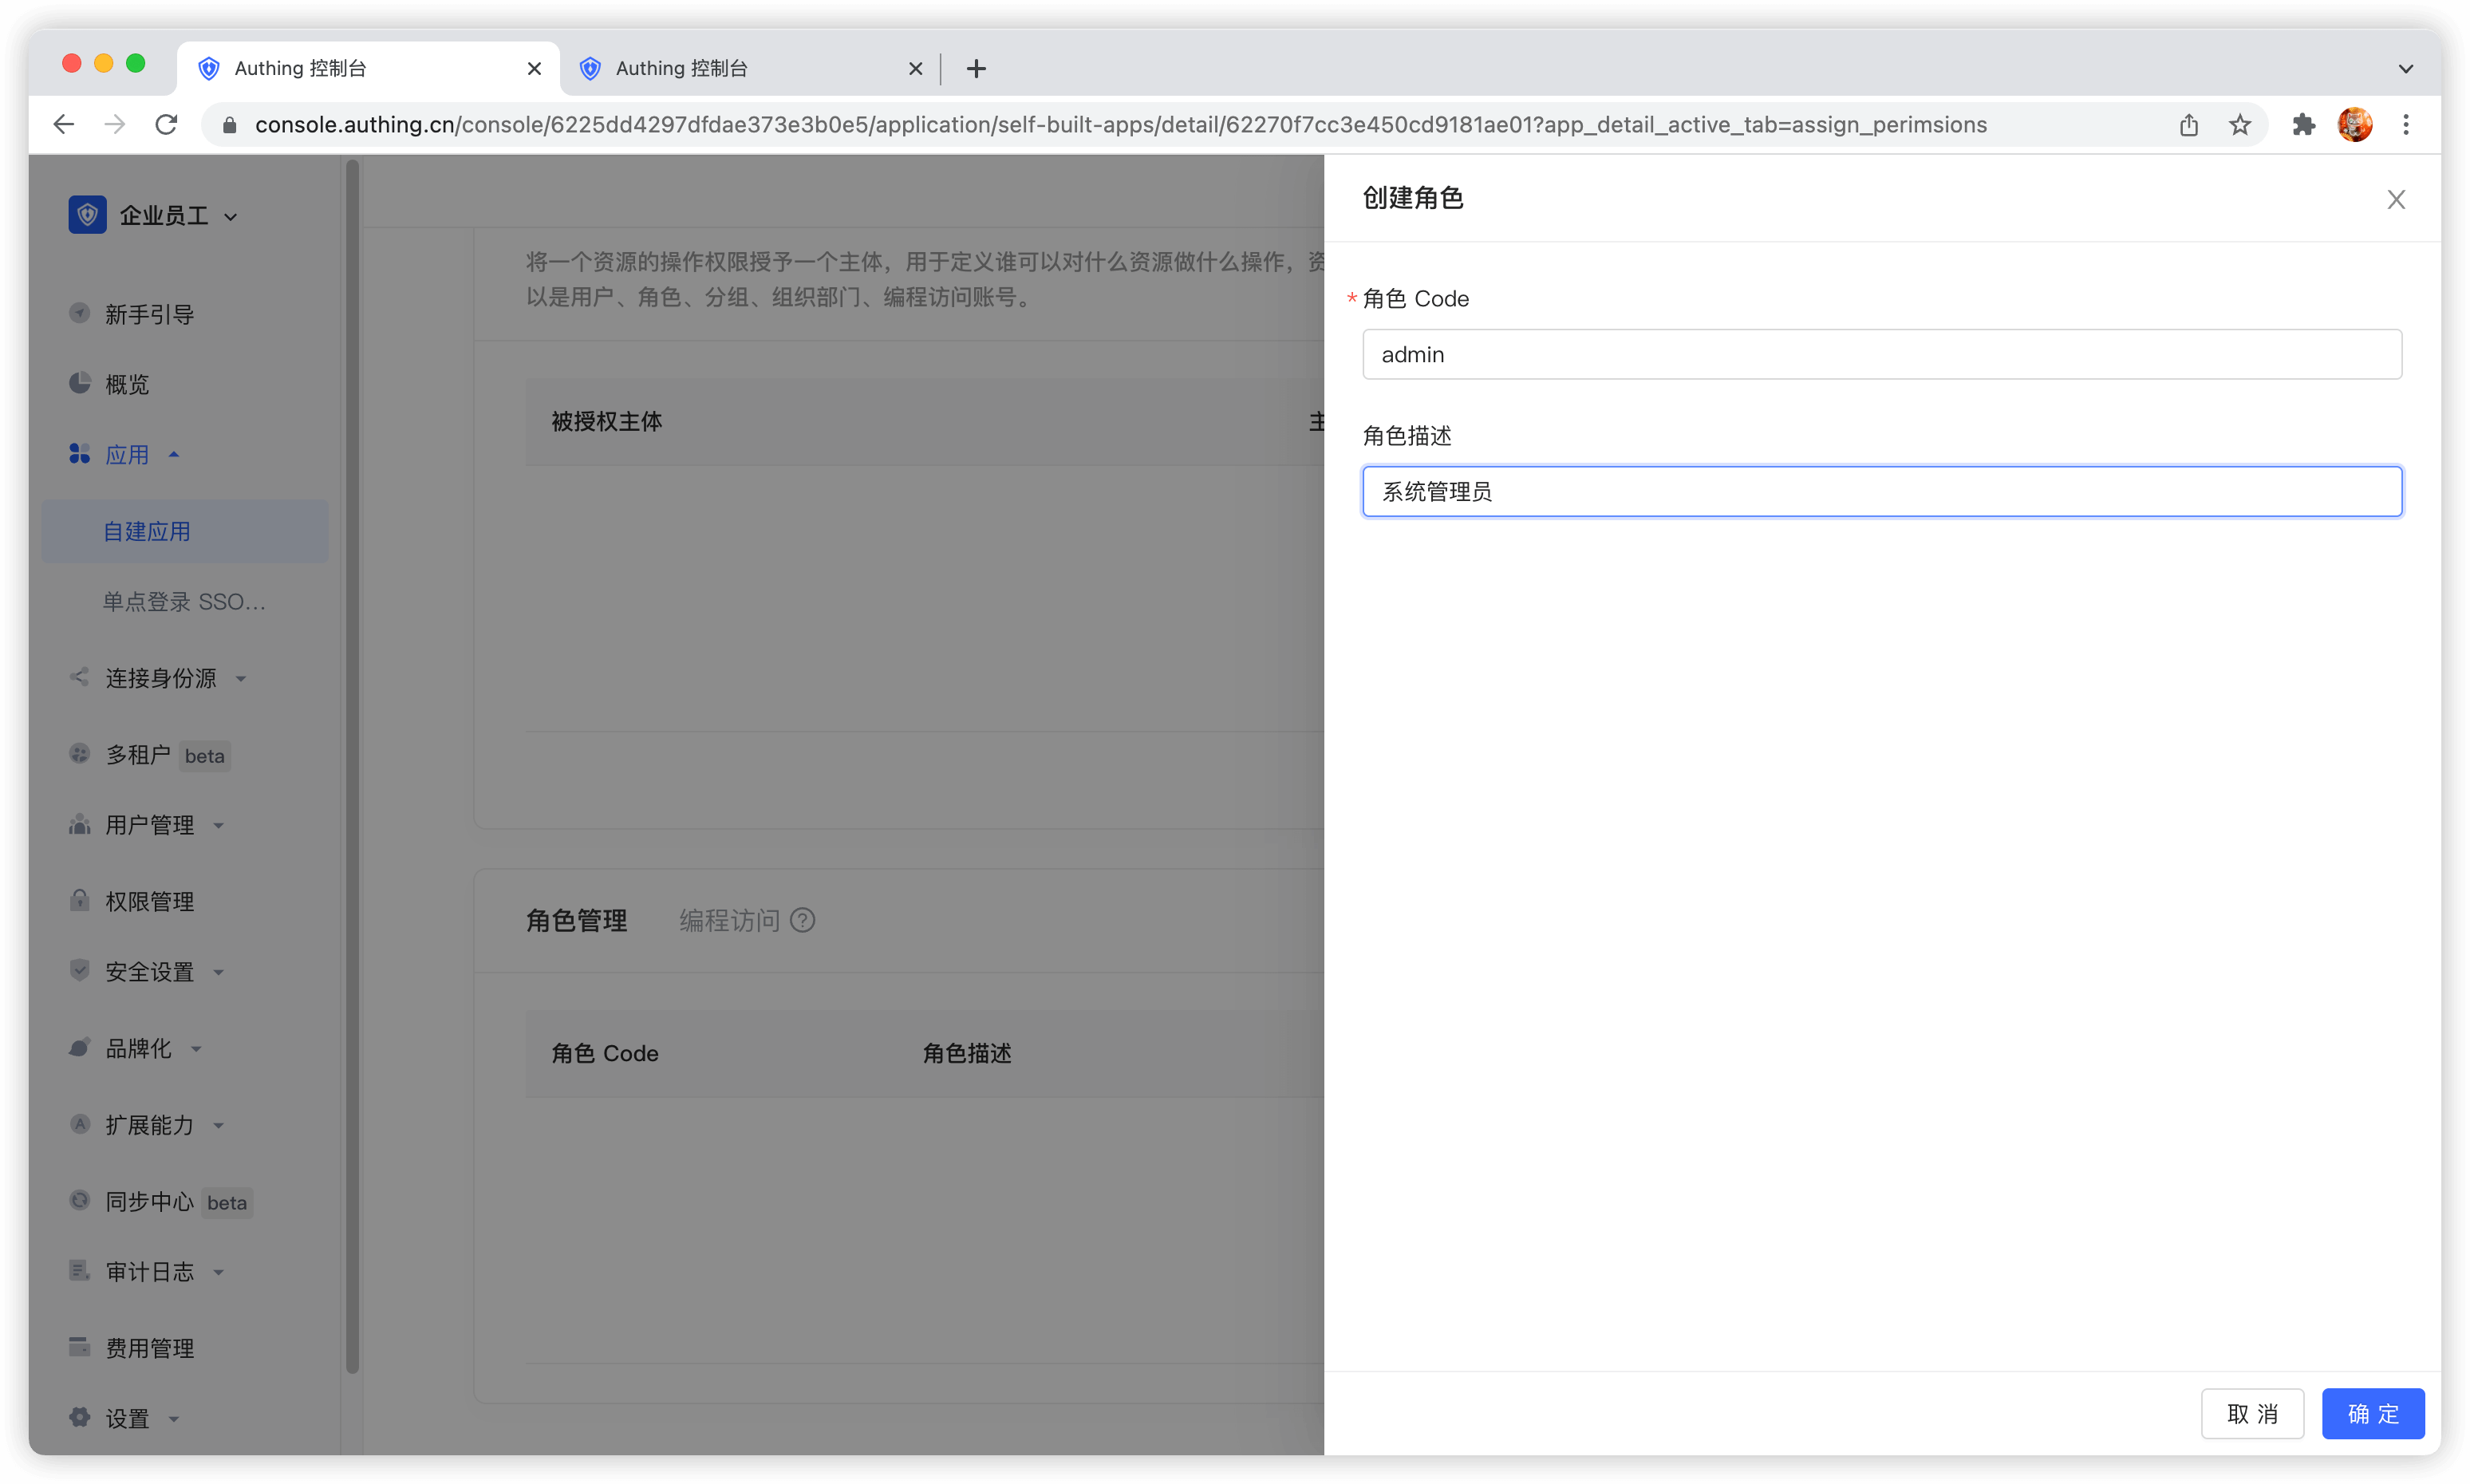Open the browser extensions puzzle icon
This screenshot has width=2470, height=1484.
click(x=2303, y=125)
